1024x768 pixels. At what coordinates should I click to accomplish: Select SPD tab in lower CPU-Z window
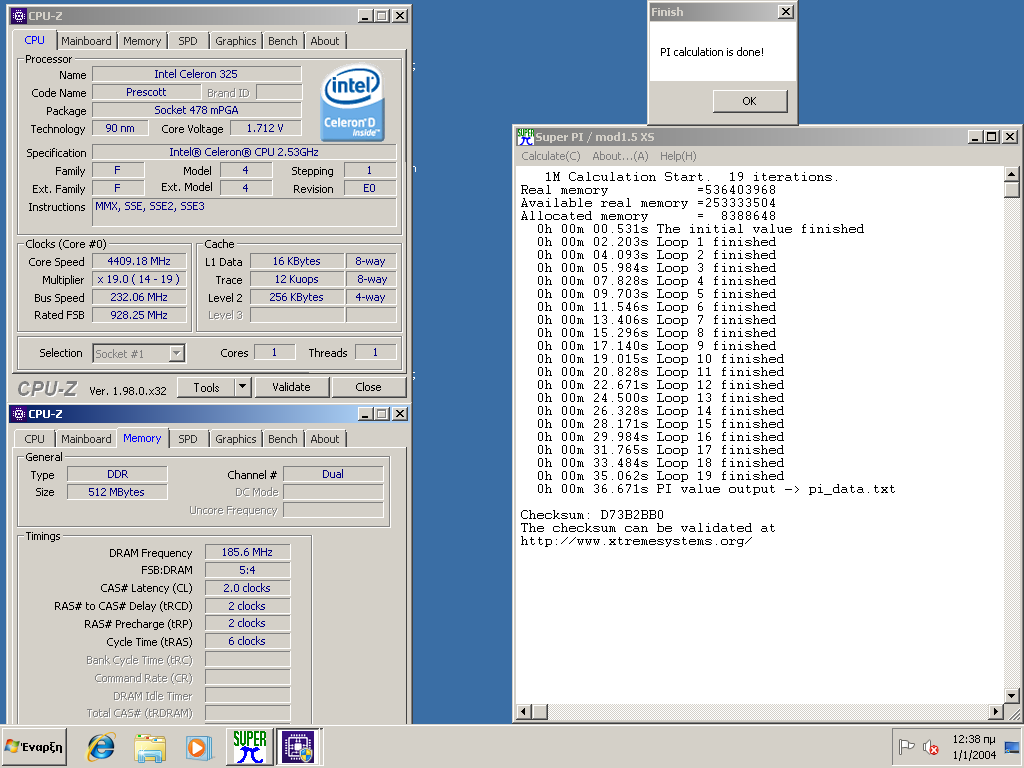pyautogui.click(x=187, y=439)
